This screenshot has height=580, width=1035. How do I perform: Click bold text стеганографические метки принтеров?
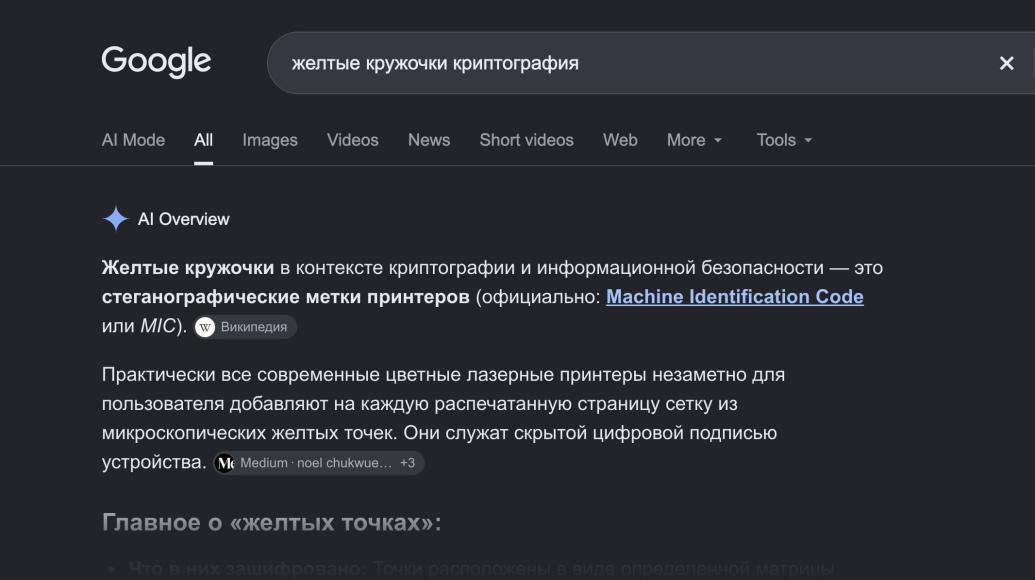(285, 297)
